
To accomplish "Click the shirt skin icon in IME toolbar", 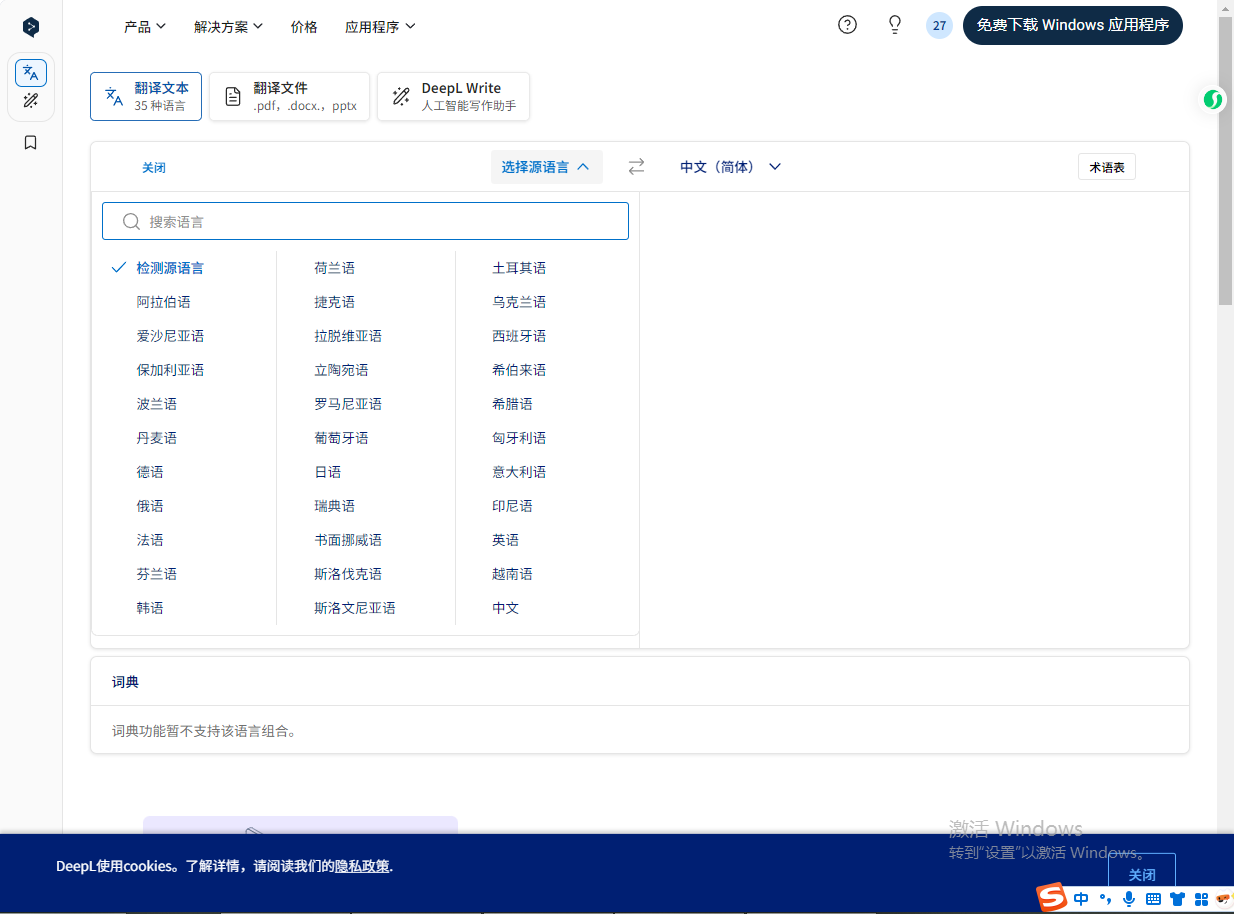I will (1177, 899).
